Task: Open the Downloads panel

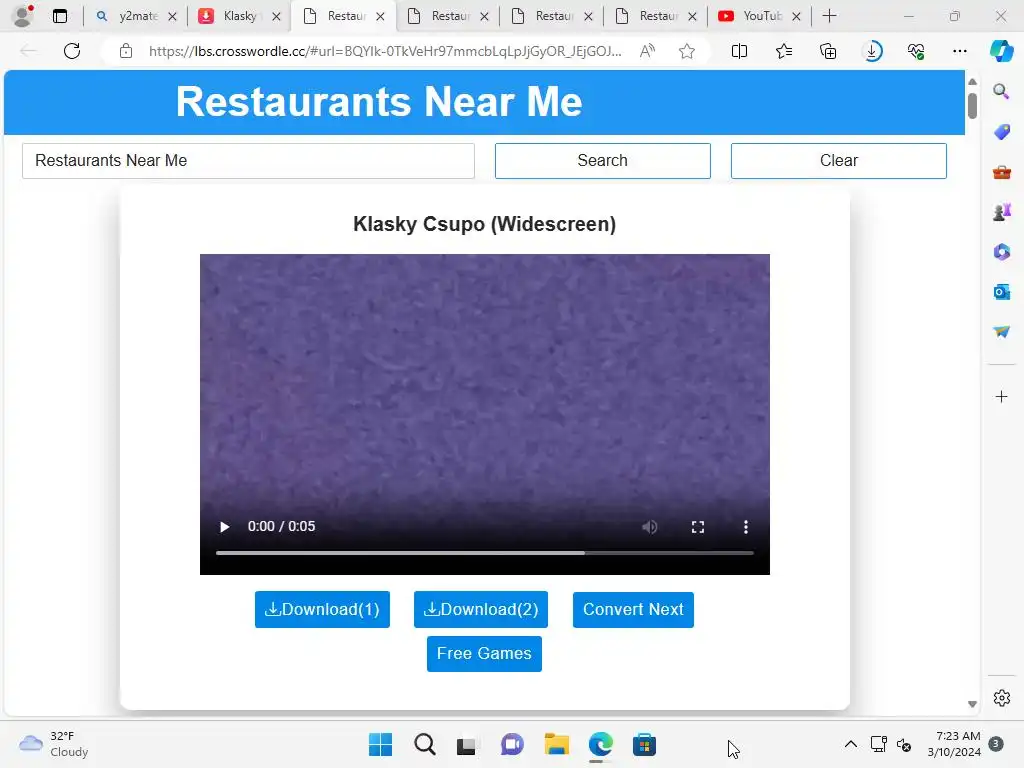Action: tap(872, 51)
